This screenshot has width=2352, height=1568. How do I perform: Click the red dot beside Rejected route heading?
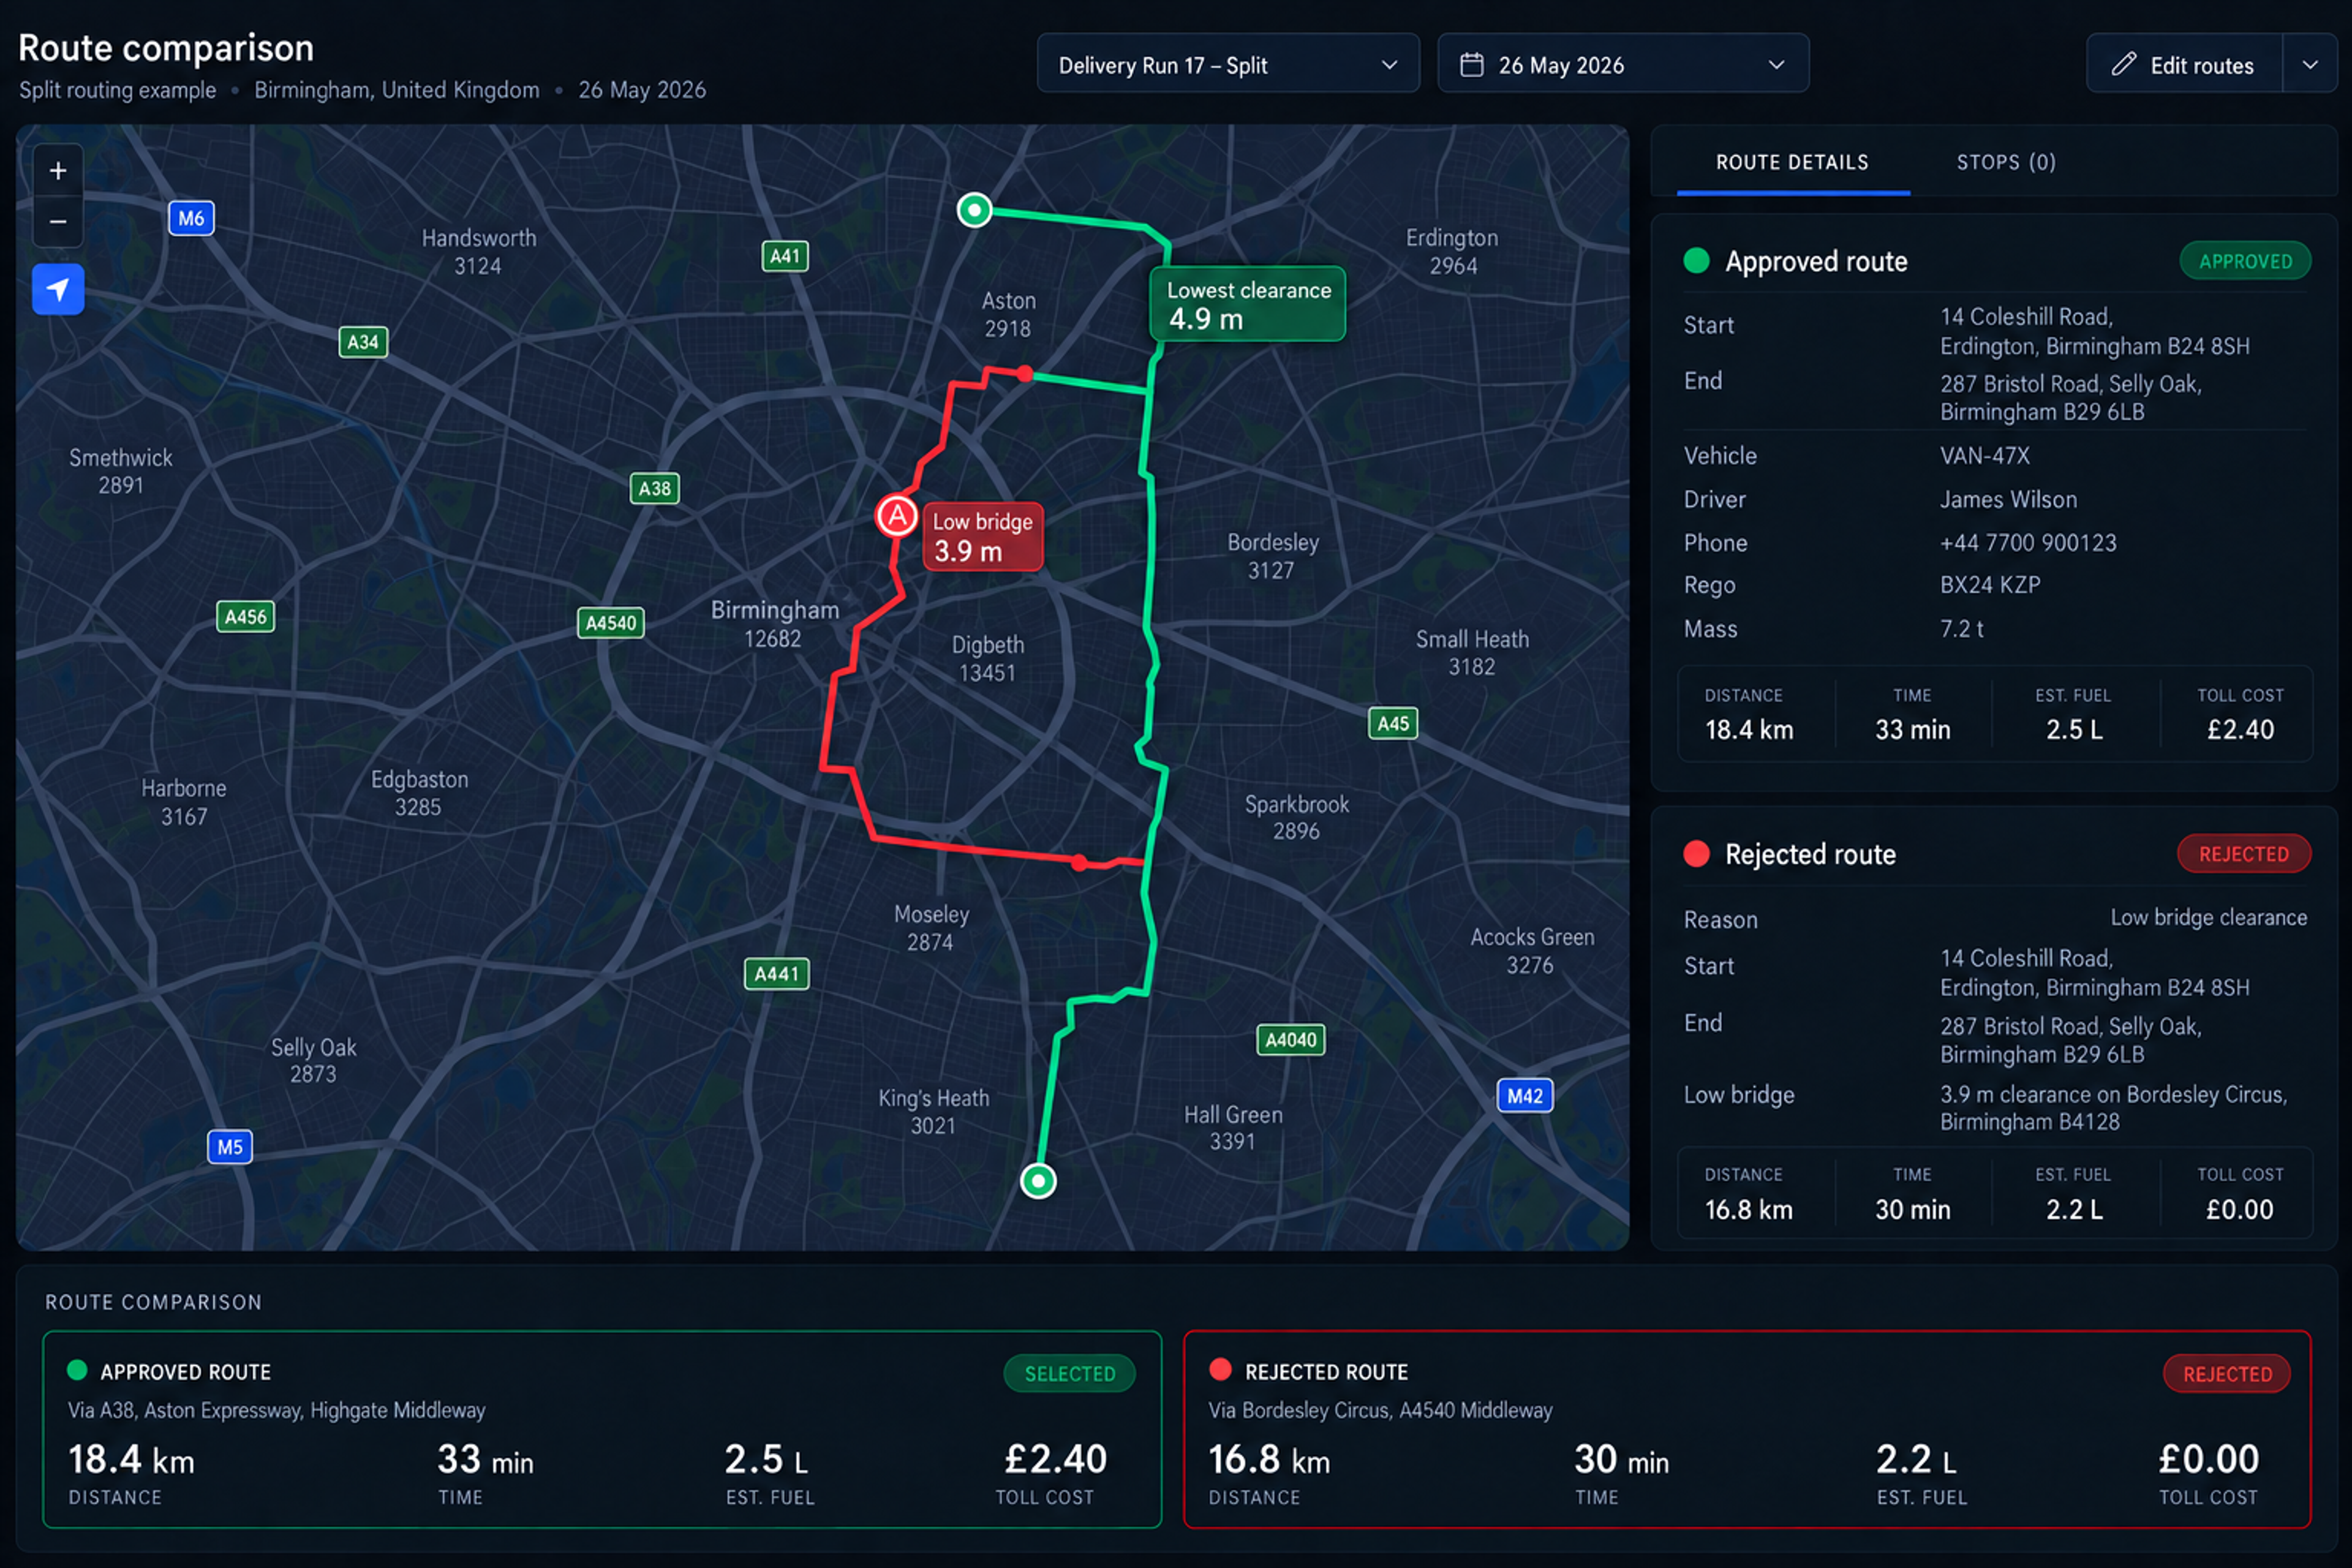(x=1696, y=854)
